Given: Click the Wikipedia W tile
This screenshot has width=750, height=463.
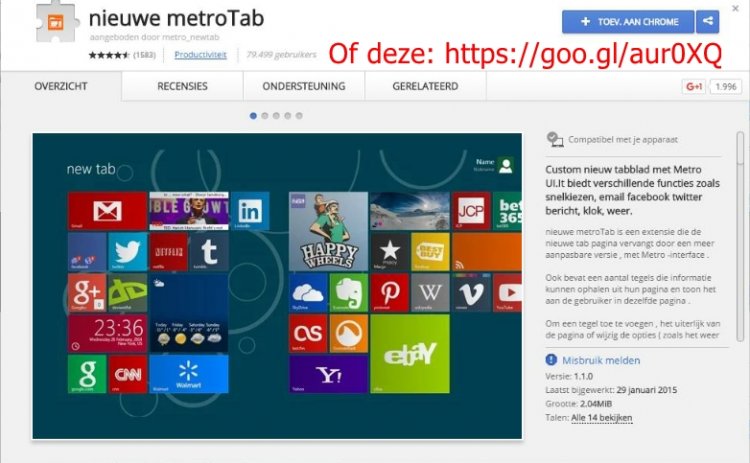Looking at the screenshot, I should point(430,293).
